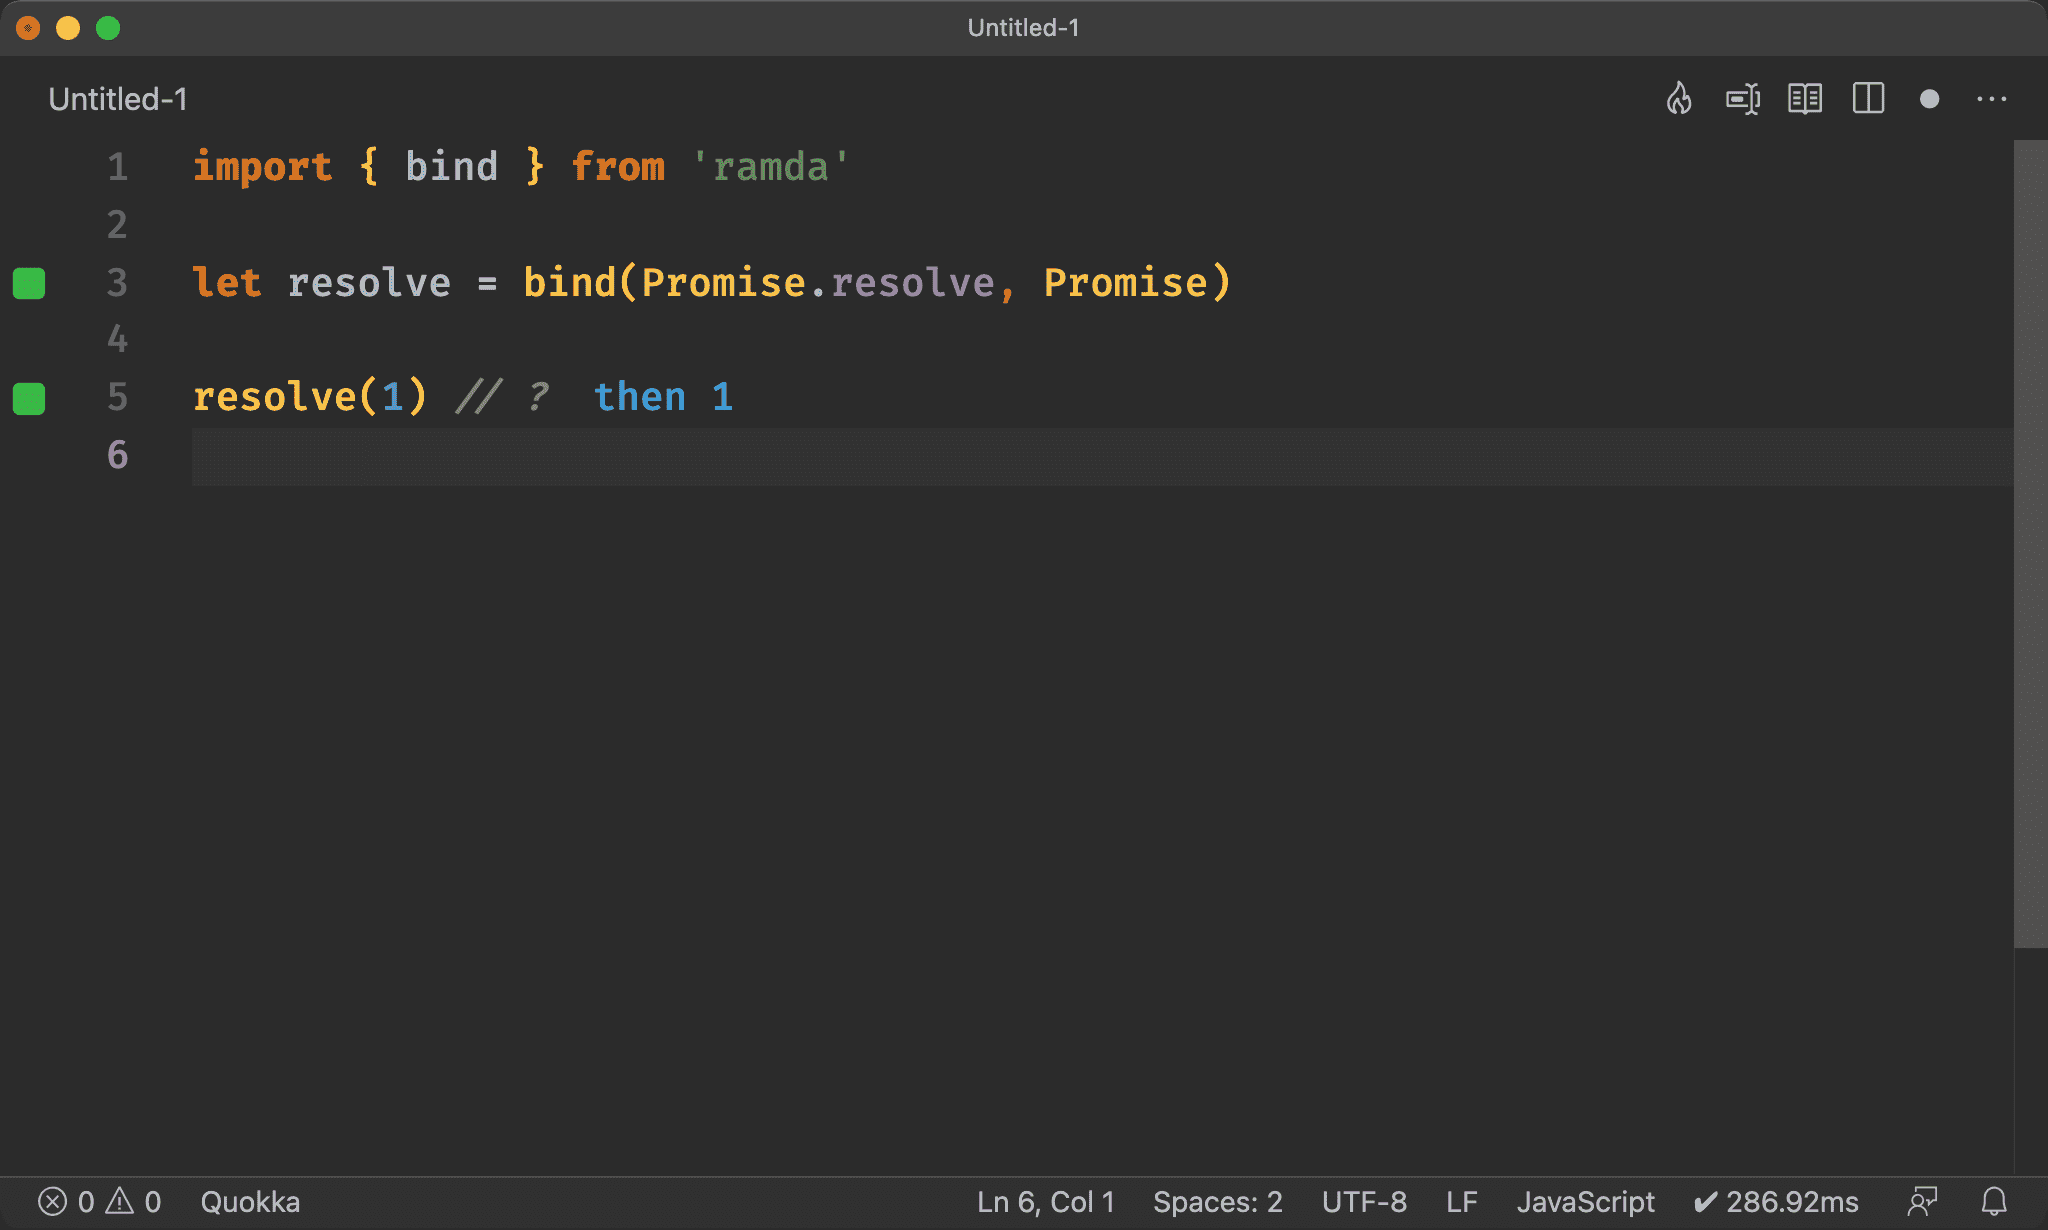Click green Quokka indicator on line 5
Screen dimensions: 2048x1230
click(x=29, y=398)
